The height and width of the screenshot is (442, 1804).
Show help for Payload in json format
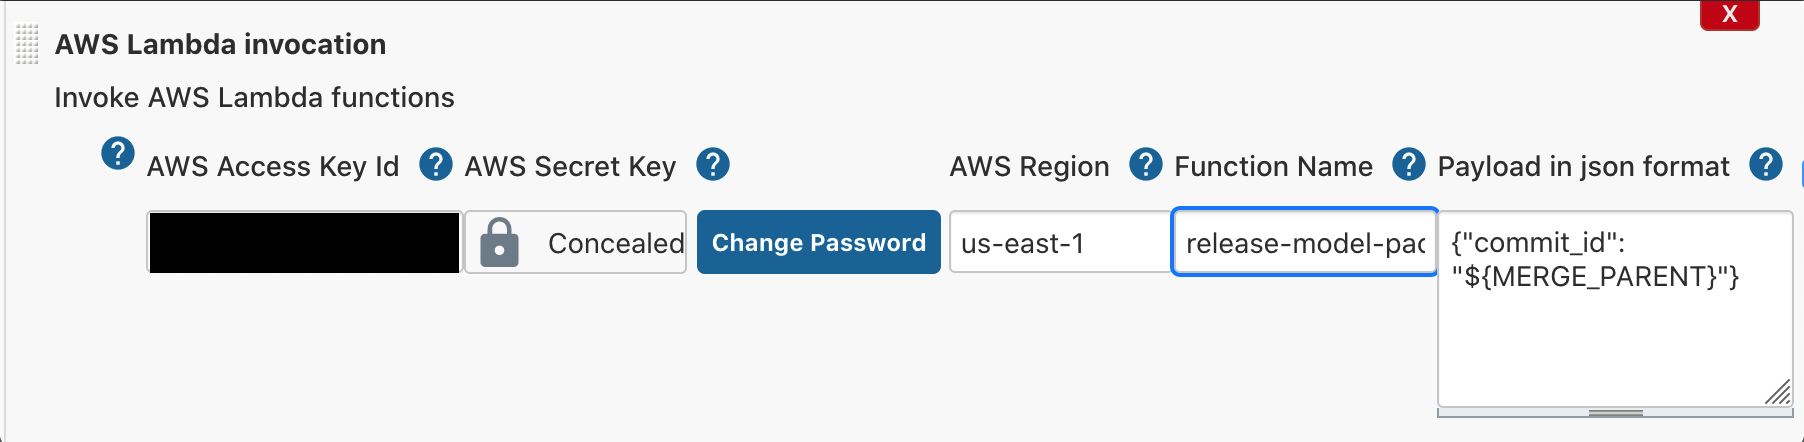tap(1765, 164)
